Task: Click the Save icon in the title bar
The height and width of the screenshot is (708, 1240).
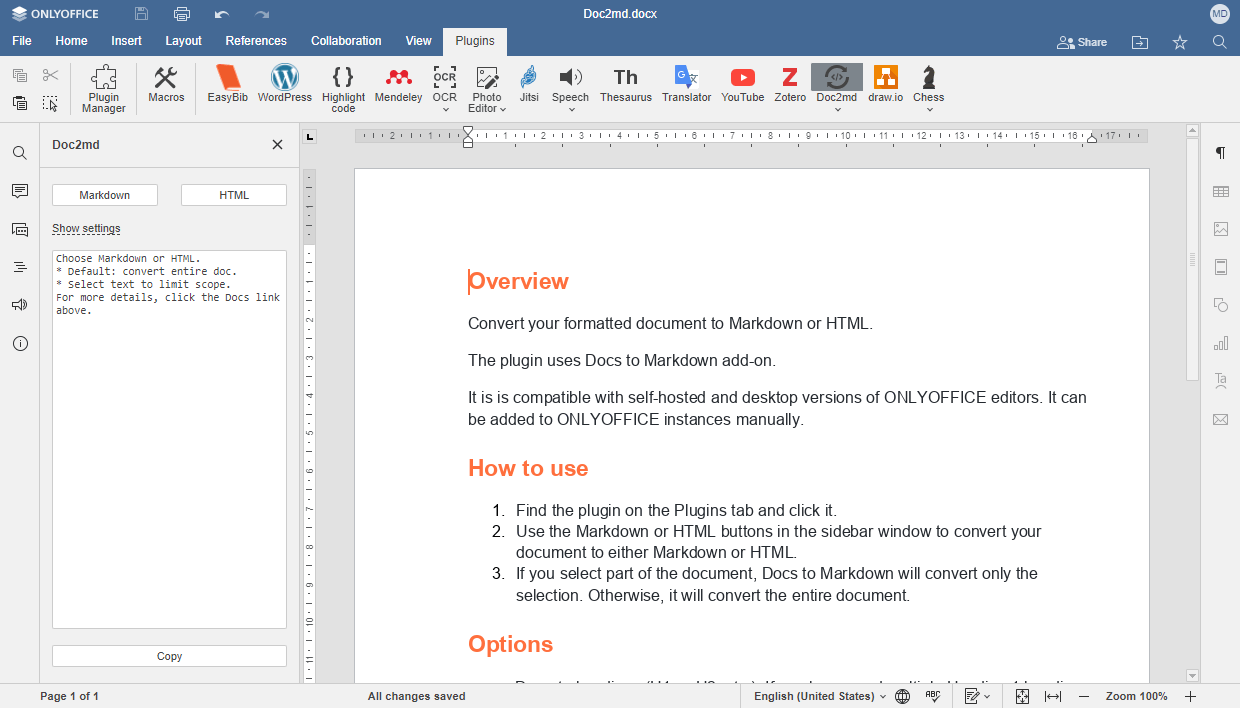Action: (x=142, y=14)
